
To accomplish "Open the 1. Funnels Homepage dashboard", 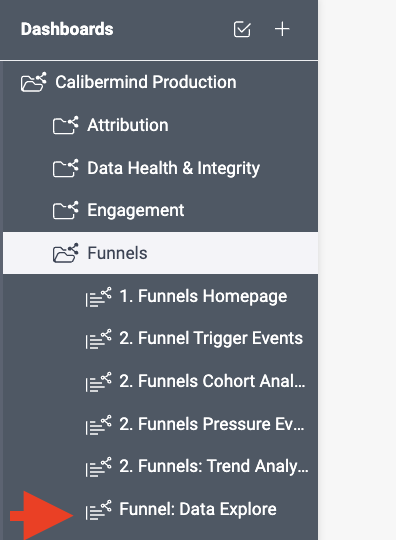I will (x=203, y=296).
